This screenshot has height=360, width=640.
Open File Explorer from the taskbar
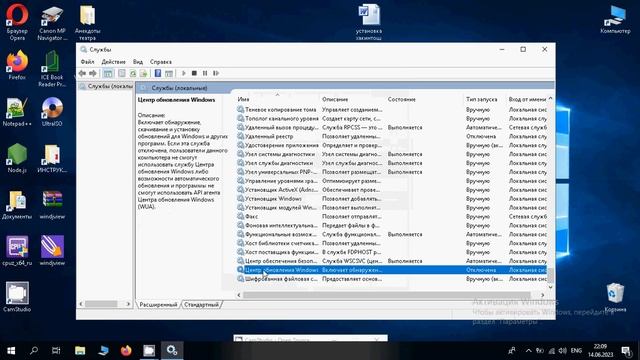tap(80, 350)
